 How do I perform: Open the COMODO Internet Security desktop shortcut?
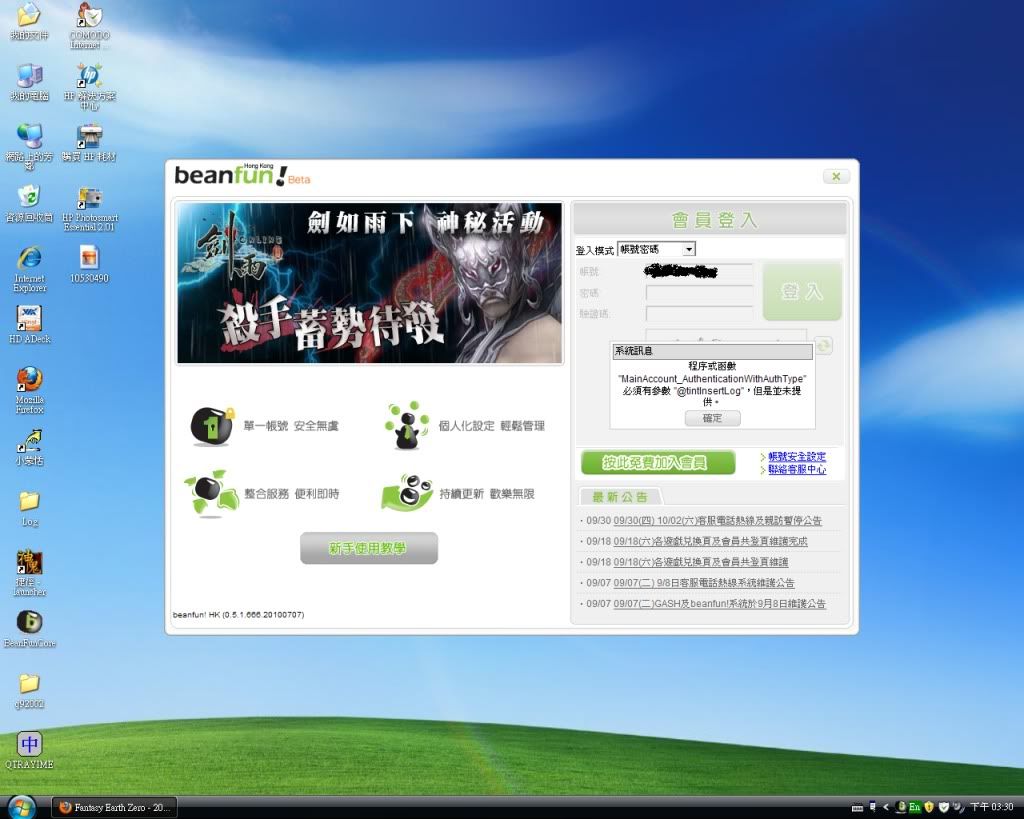89,25
